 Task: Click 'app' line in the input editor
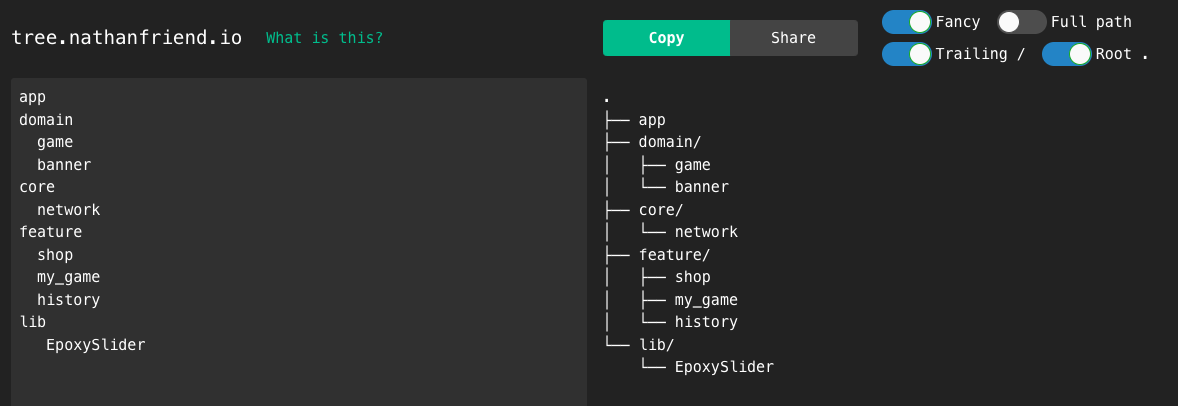coord(32,97)
